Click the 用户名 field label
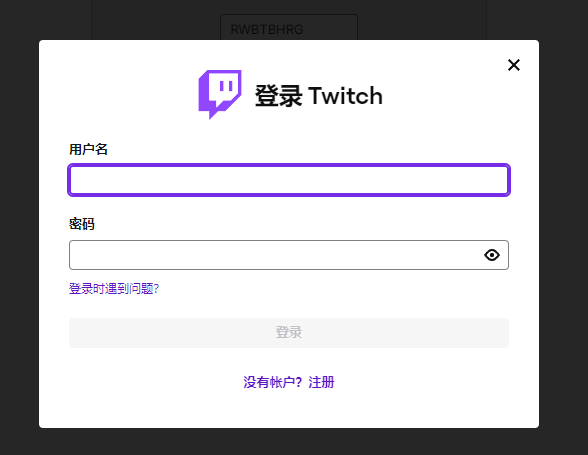 [x=88, y=149]
